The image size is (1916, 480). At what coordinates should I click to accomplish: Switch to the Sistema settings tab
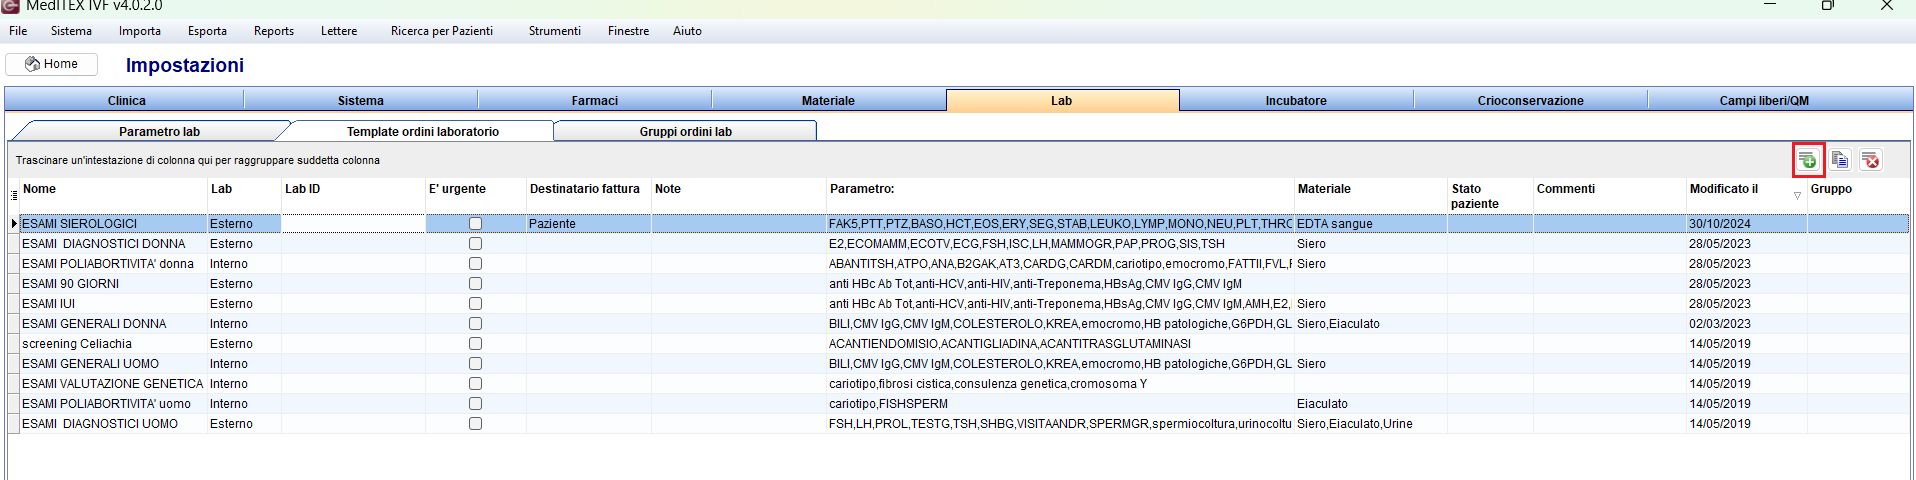(361, 101)
